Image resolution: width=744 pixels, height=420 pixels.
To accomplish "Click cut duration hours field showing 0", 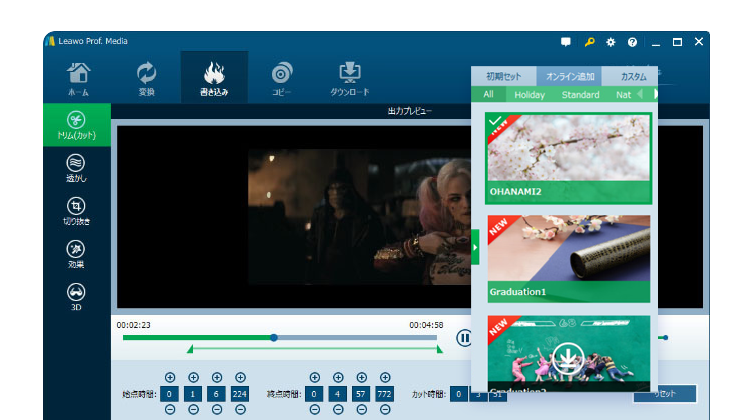I will (x=459, y=394).
